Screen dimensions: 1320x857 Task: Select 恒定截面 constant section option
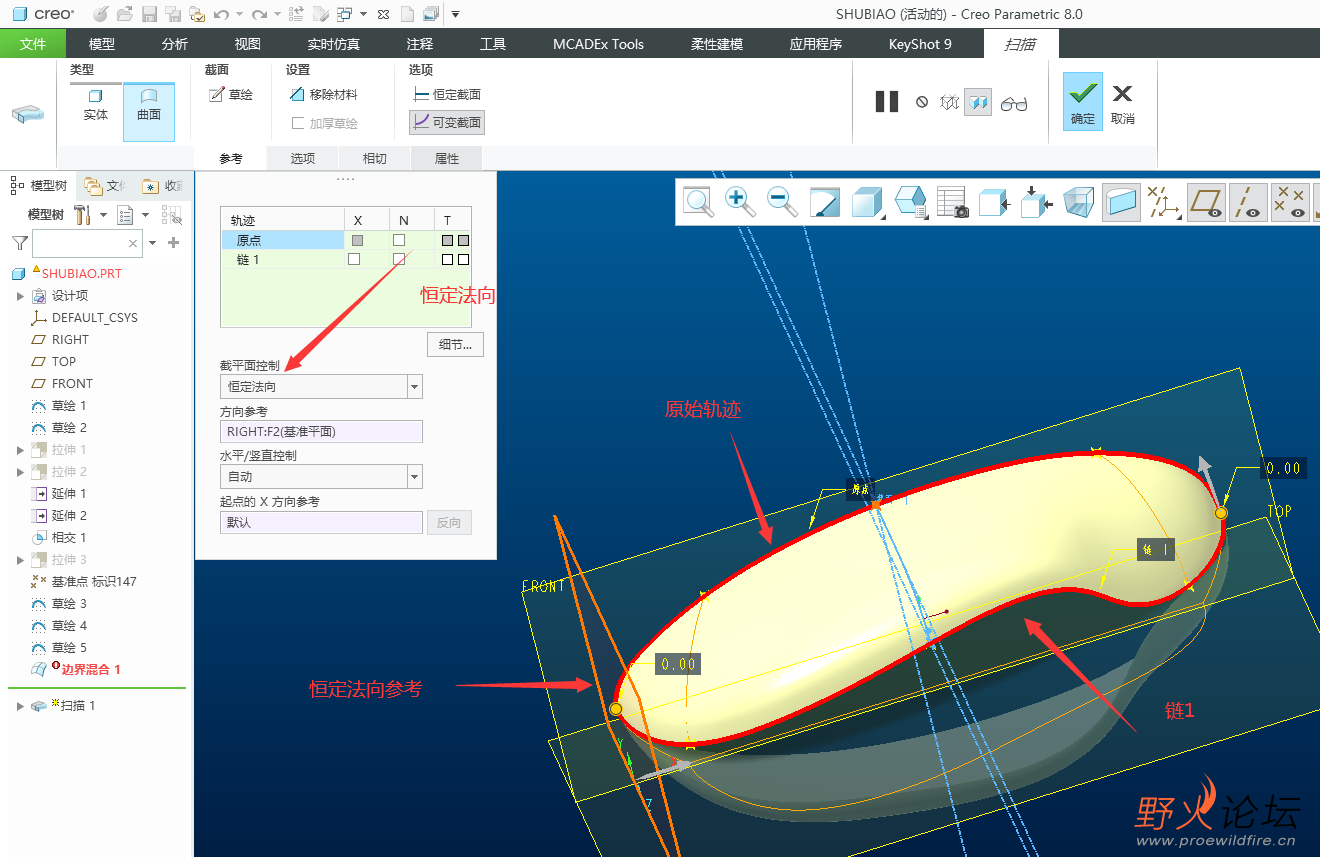(x=446, y=94)
